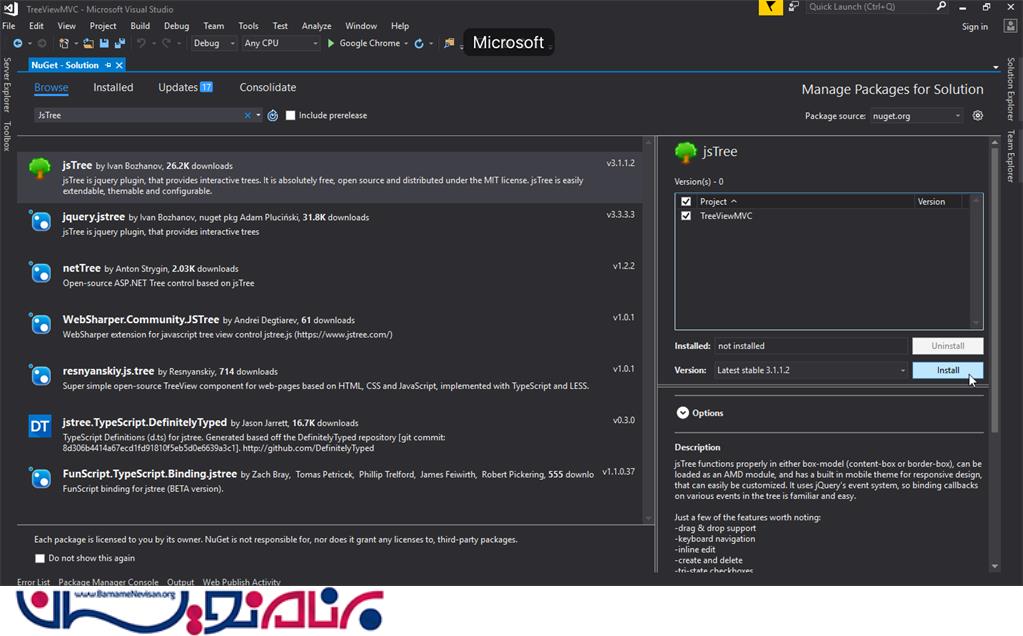Switch to the Installed tab
This screenshot has width=1023, height=636.
[113, 87]
